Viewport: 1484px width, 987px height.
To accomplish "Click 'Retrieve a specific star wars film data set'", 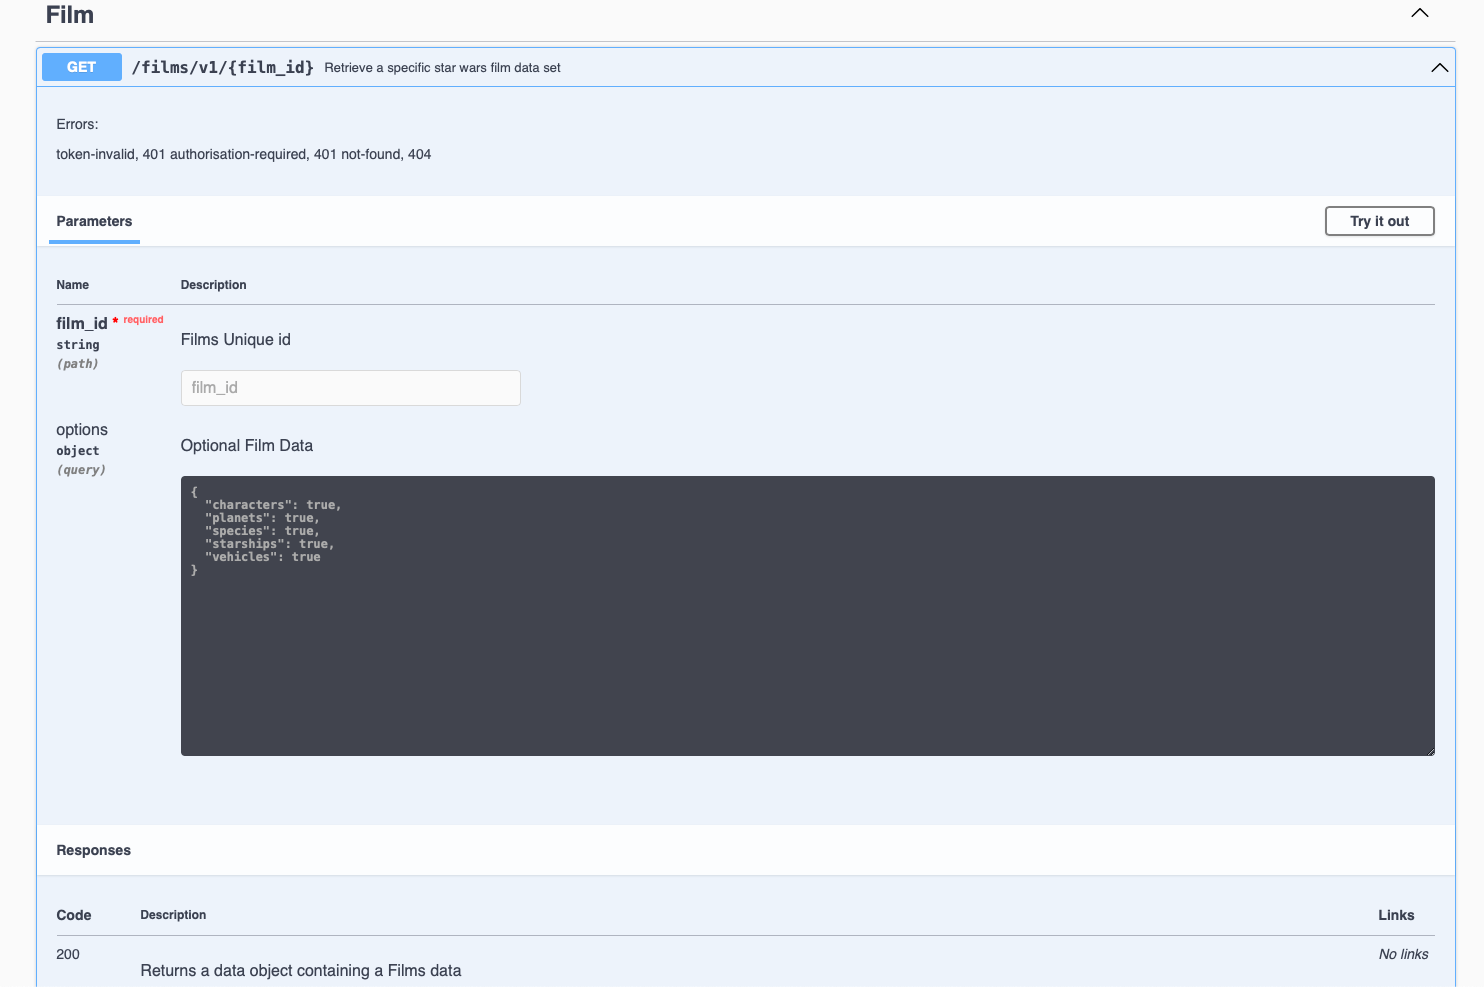I will coord(442,68).
